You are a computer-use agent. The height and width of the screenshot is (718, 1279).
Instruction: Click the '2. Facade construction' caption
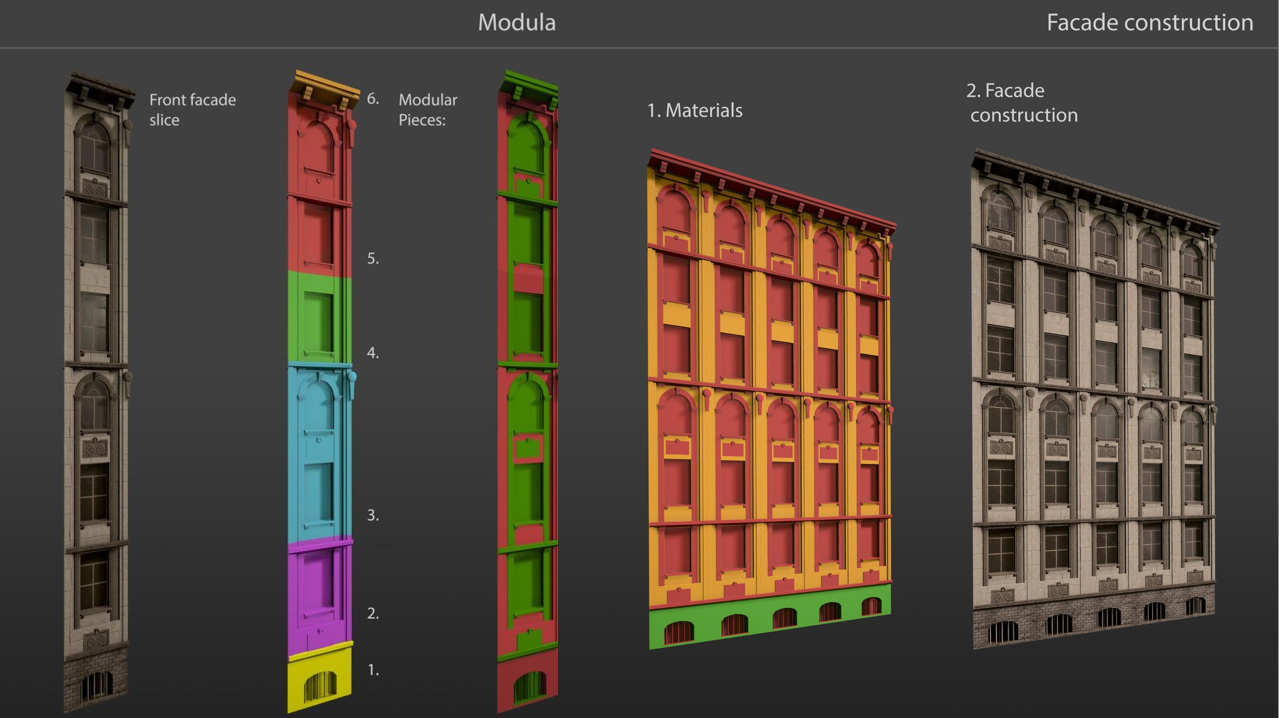pos(1021,102)
